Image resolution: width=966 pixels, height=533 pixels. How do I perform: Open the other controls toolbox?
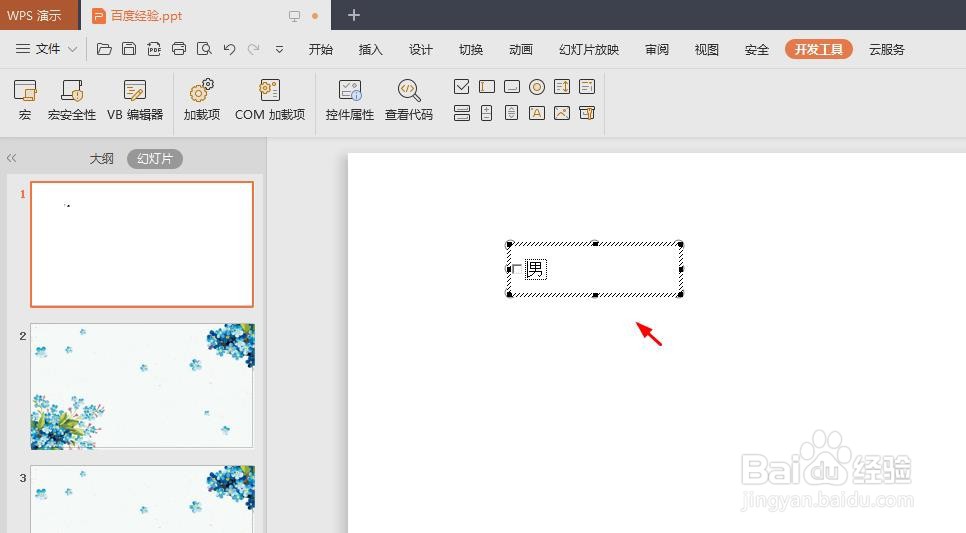(587, 113)
